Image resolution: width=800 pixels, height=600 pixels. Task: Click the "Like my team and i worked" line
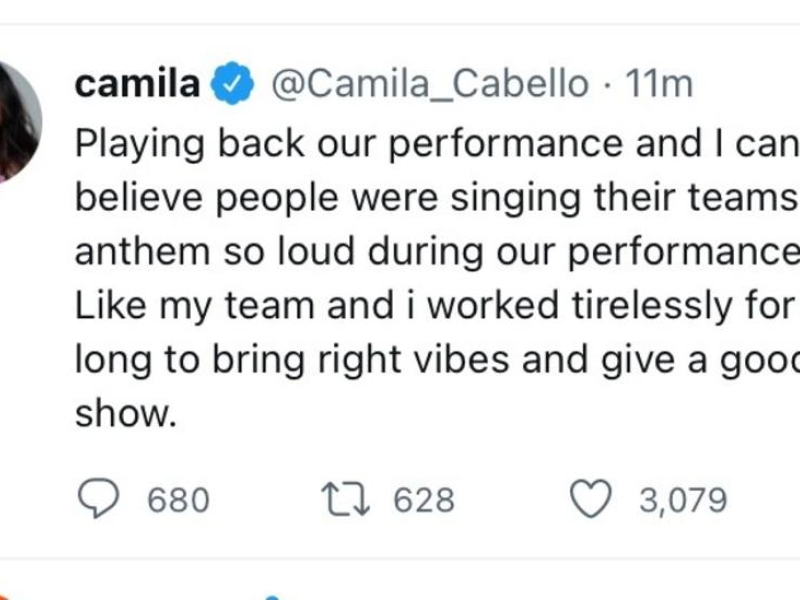pos(435,306)
